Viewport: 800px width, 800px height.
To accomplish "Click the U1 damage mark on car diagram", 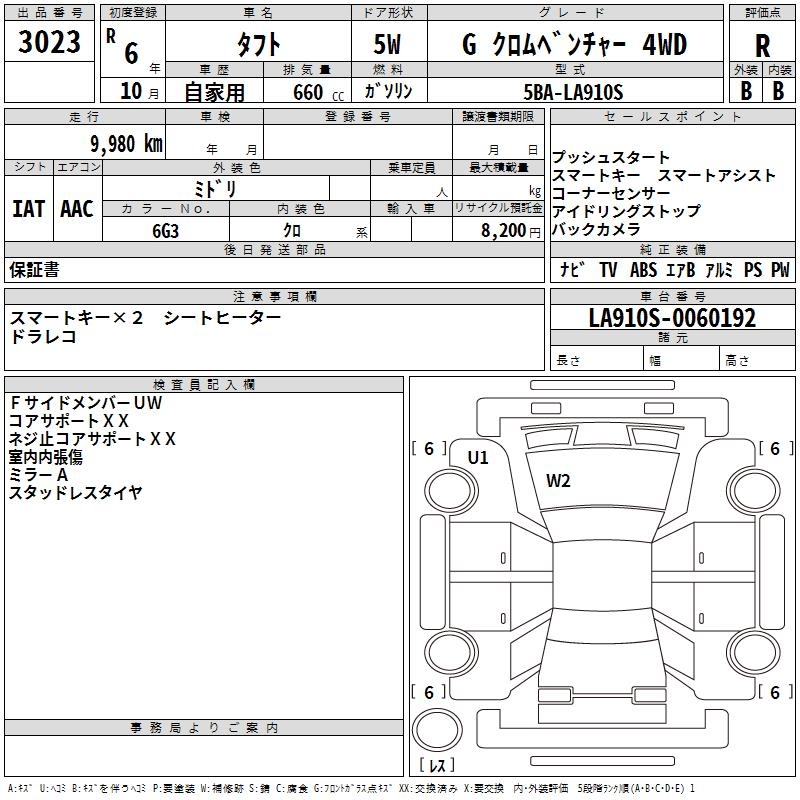I will click(478, 458).
